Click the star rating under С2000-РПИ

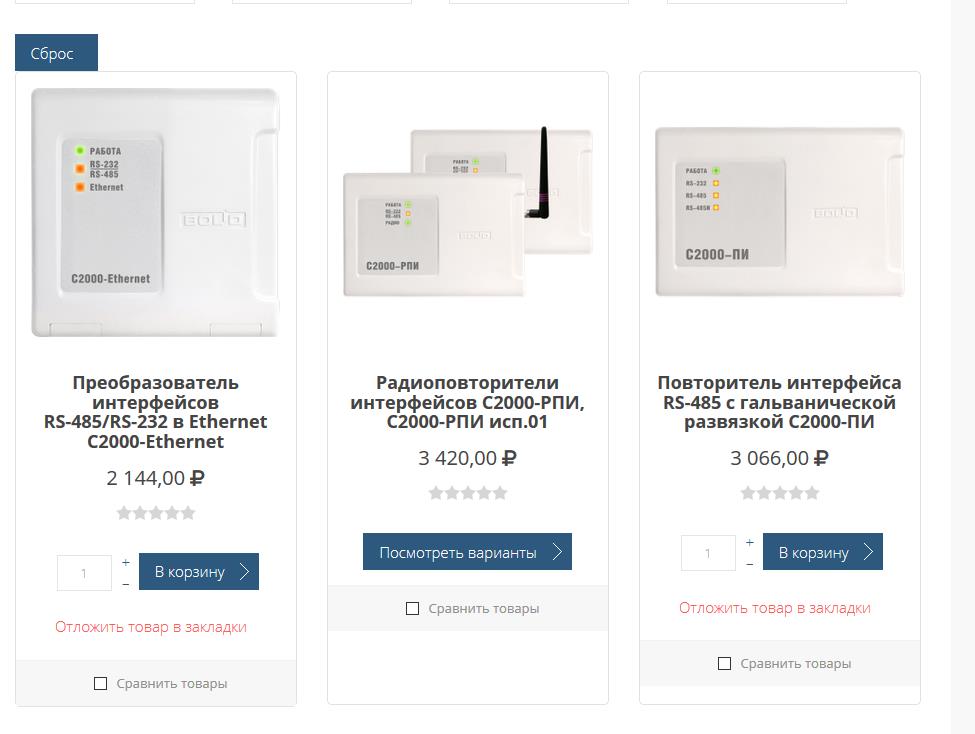click(468, 493)
